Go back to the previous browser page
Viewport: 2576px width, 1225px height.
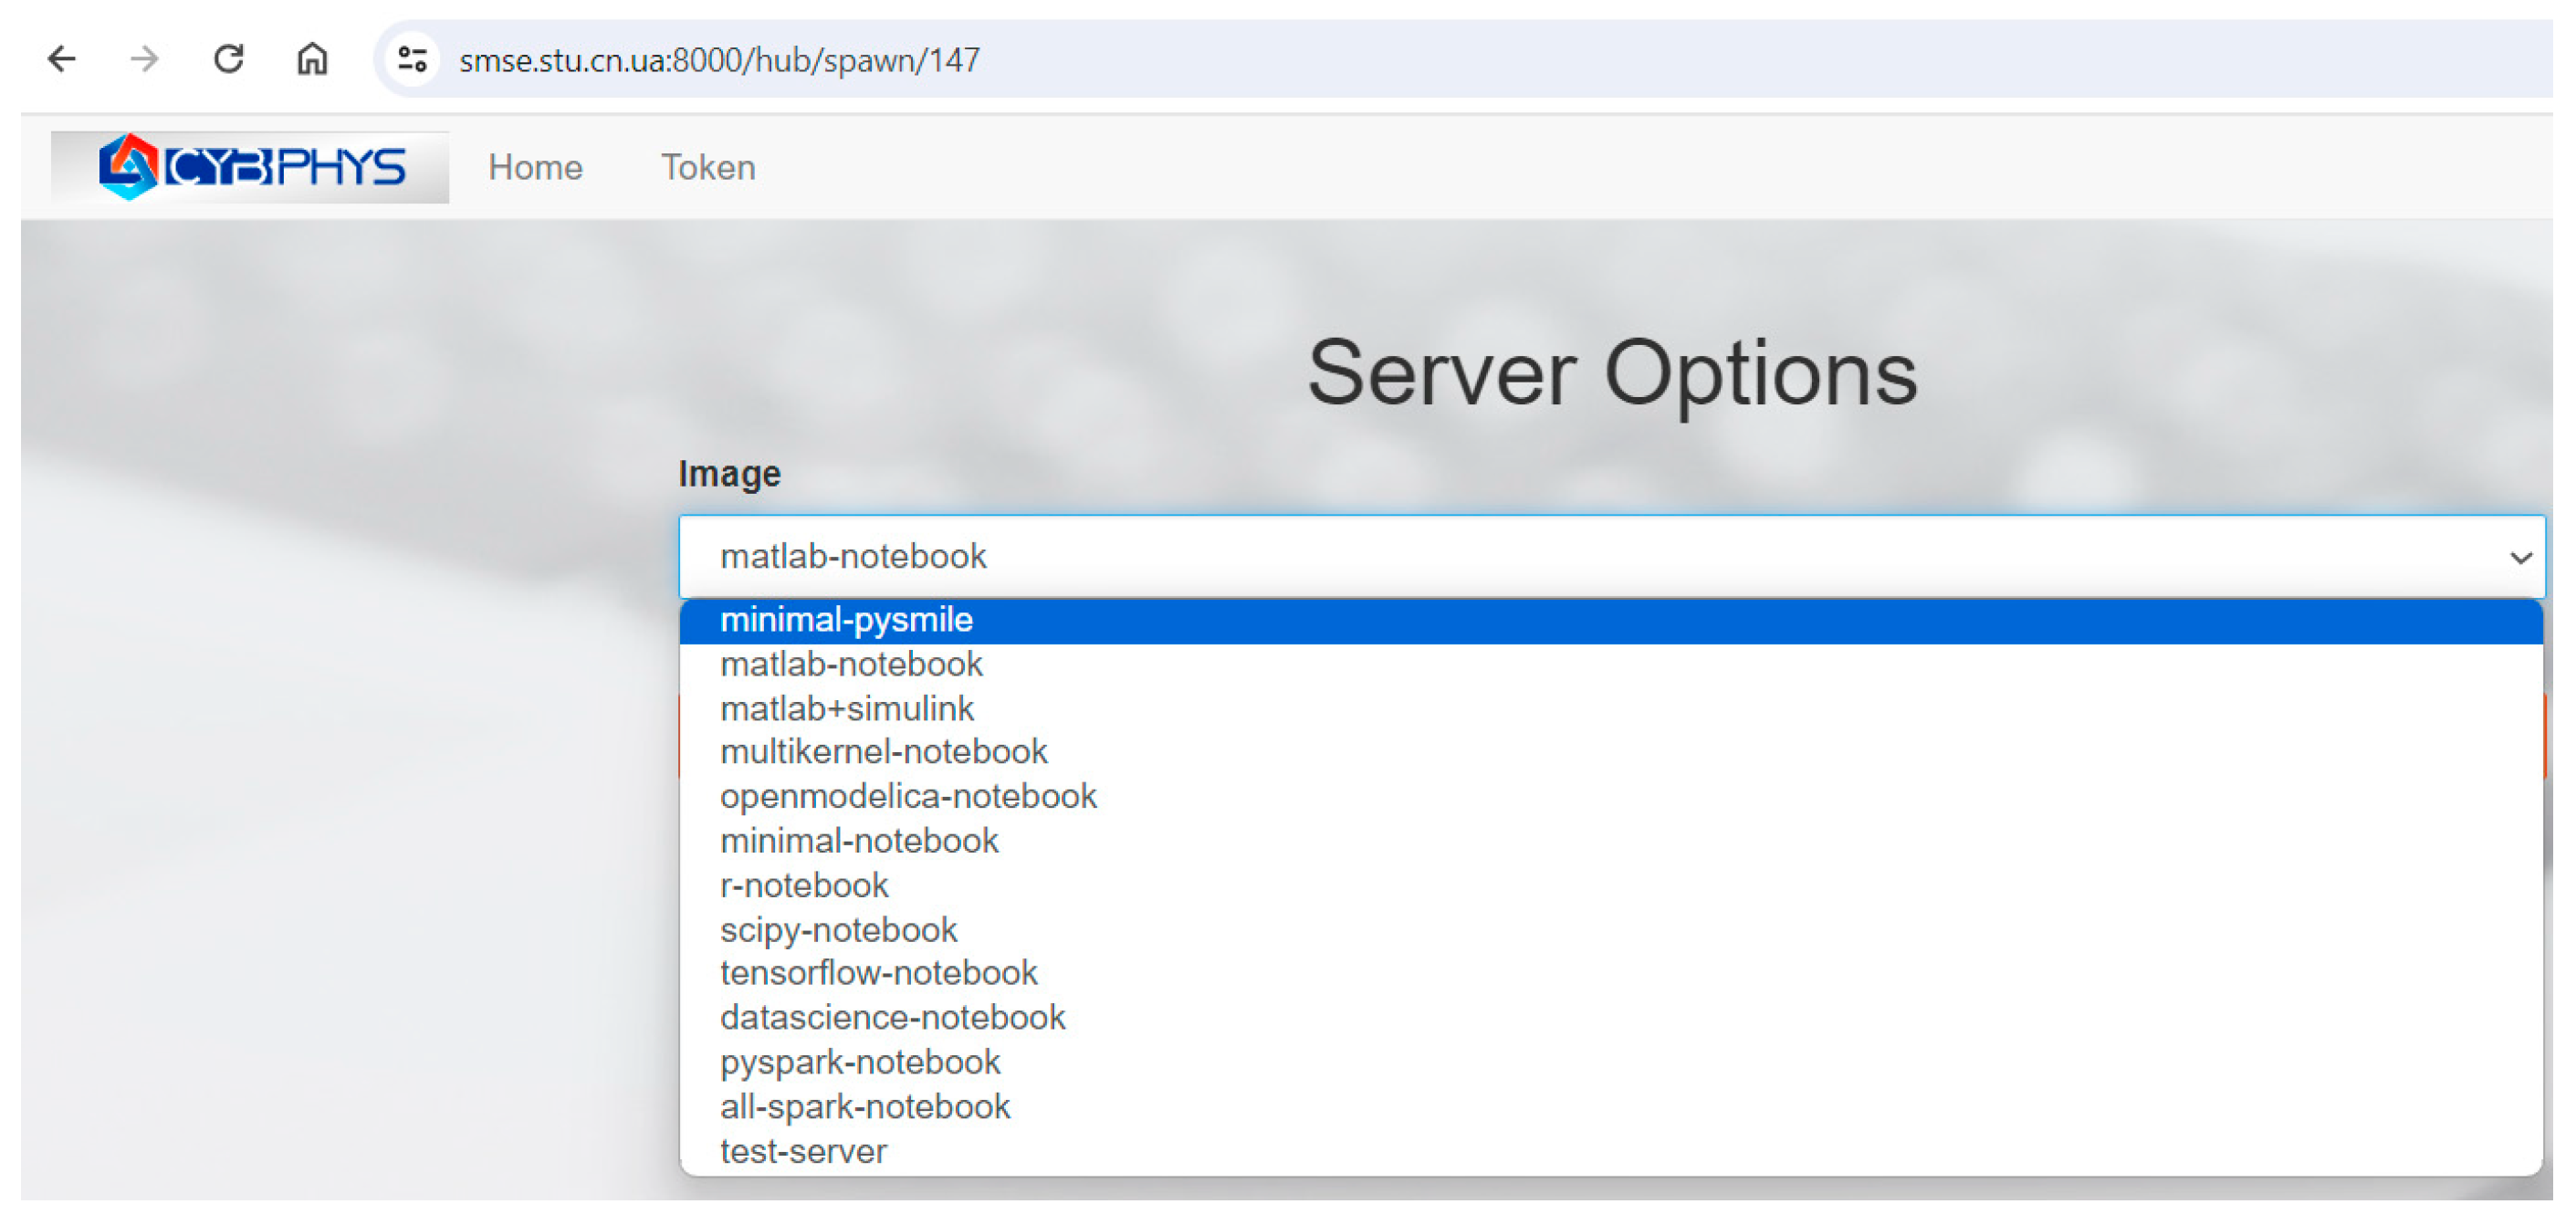[62, 59]
